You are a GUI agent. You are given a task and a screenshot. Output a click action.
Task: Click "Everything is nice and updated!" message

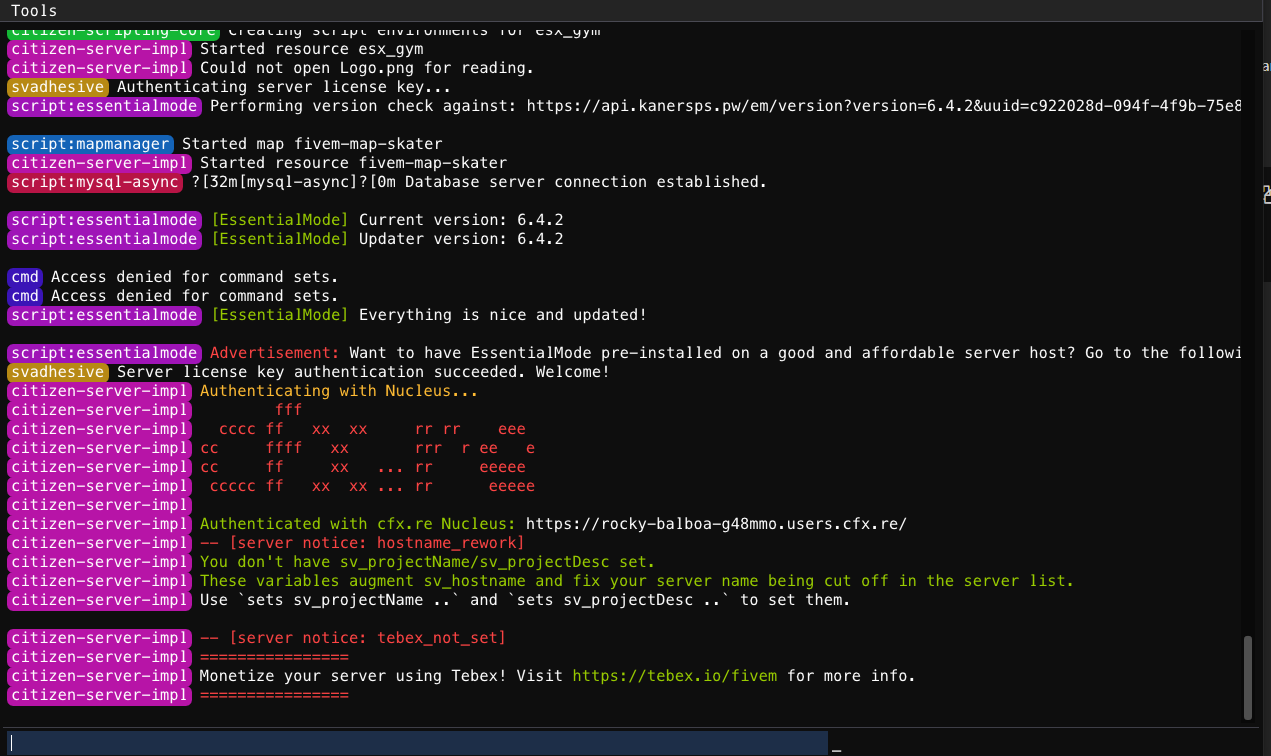502,315
